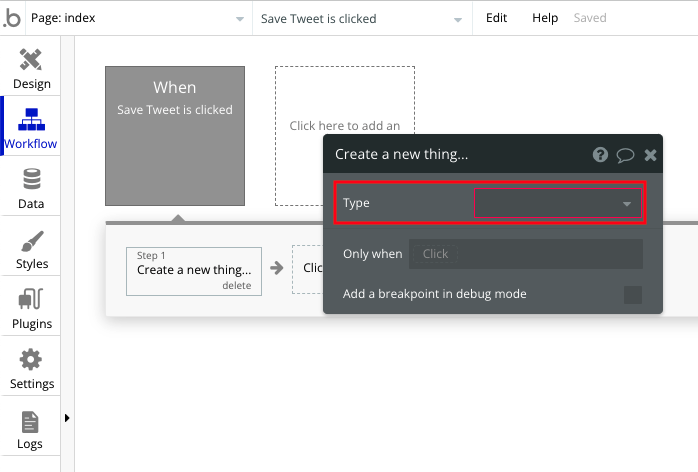Click the Bubble logo icon

coord(12,18)
